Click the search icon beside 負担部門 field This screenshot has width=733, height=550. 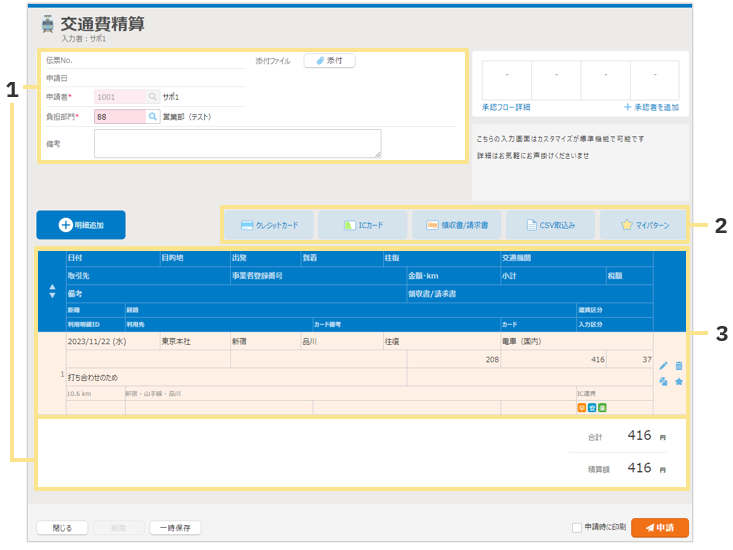[x=153, y=117]
